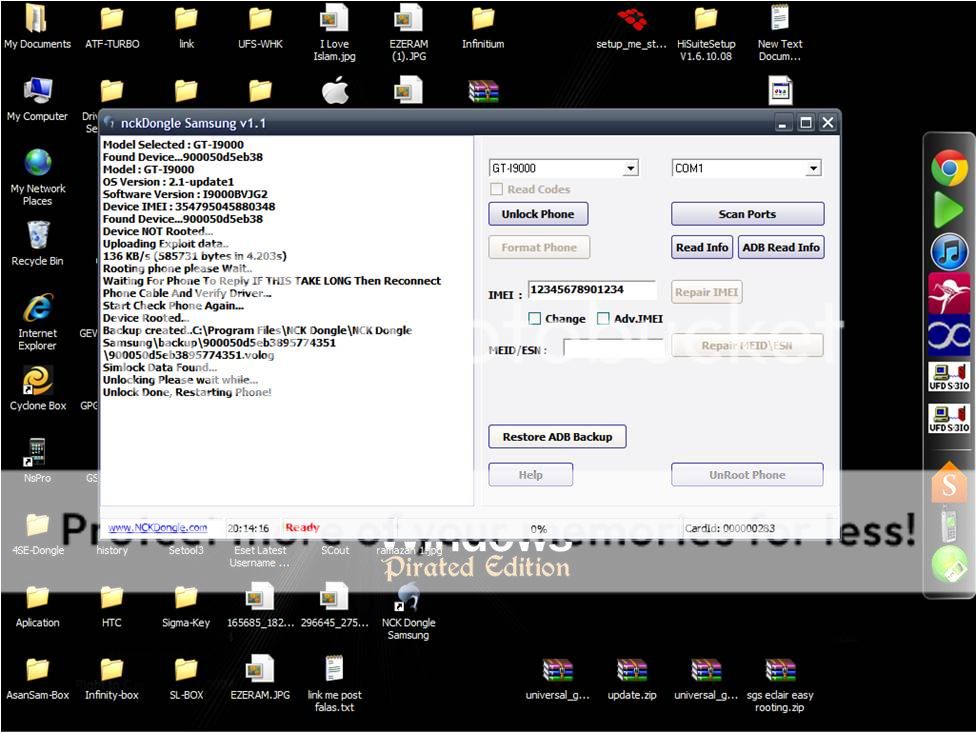The image size is (977, 733).
Task: Open the SL-BOX folder
Action: point(186,679)
